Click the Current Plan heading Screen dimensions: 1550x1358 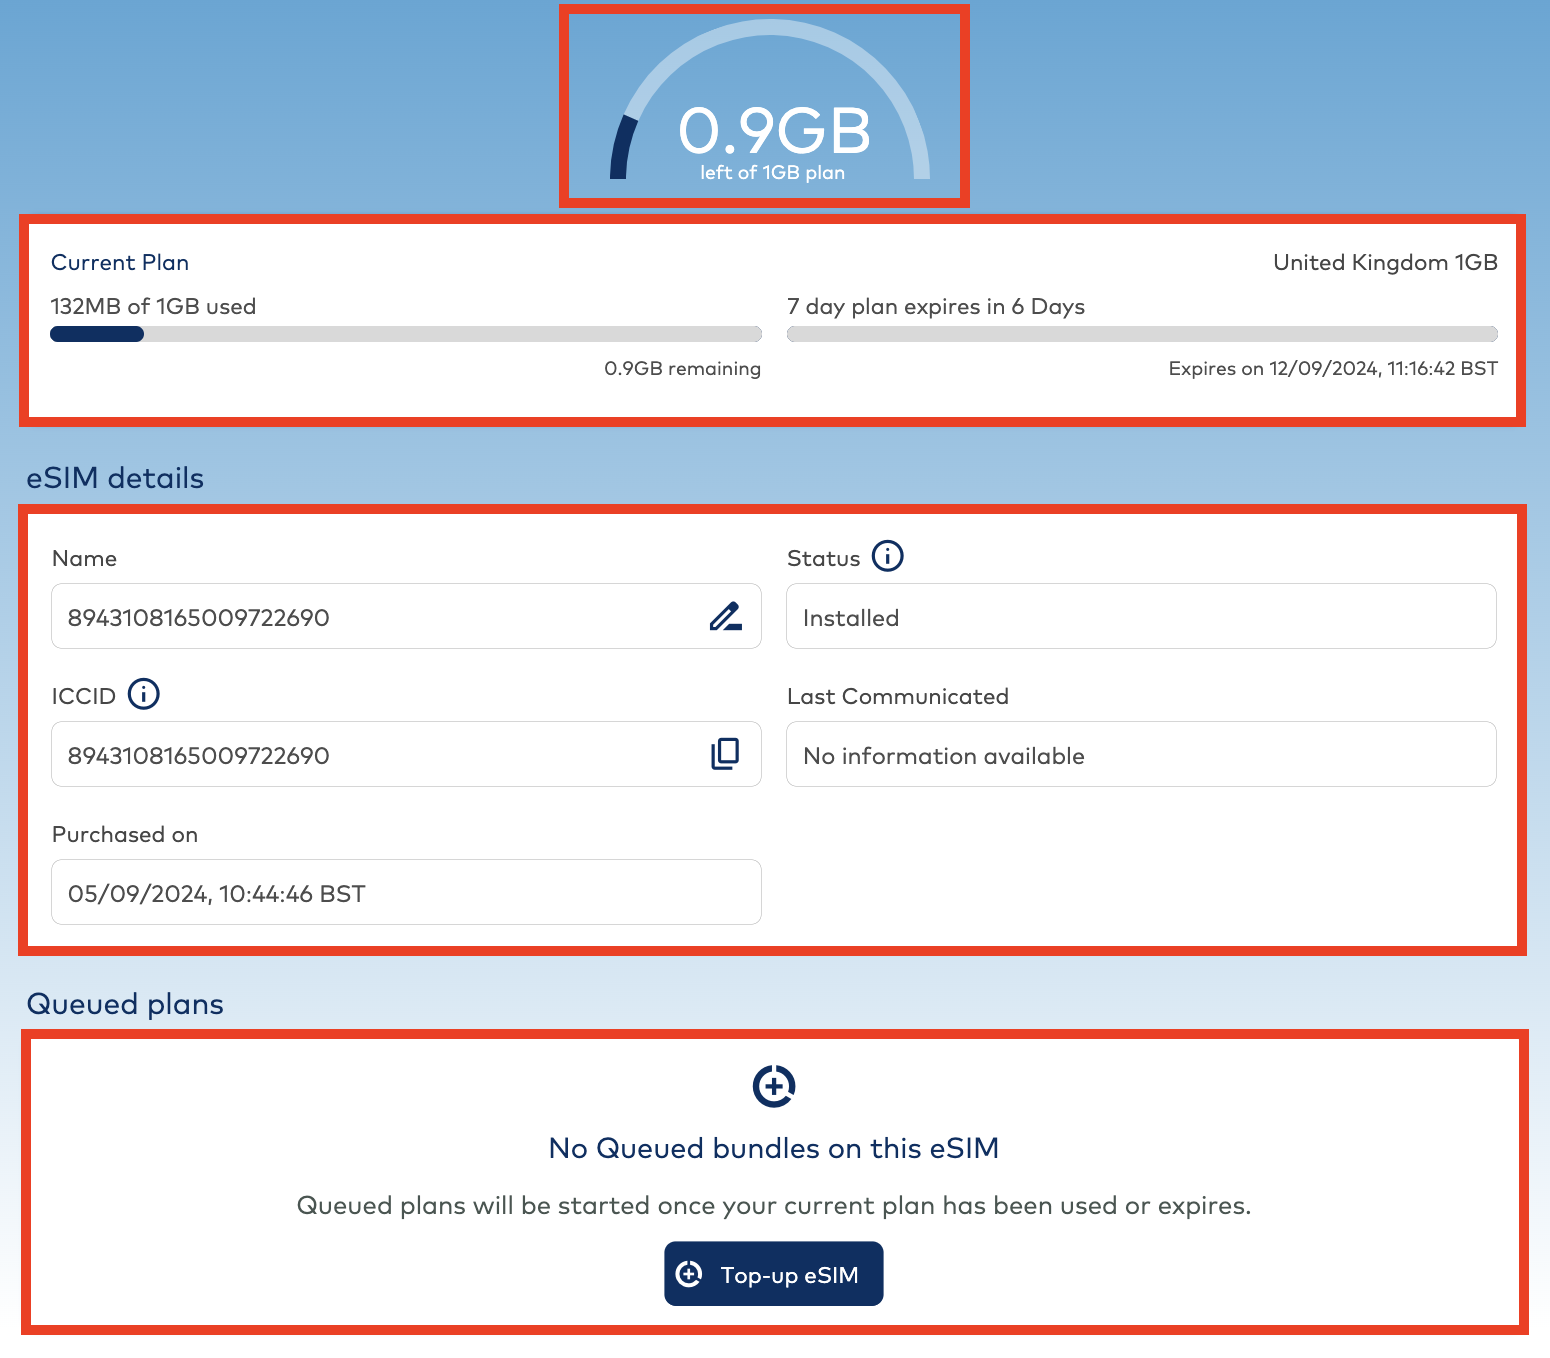[120, 262]
